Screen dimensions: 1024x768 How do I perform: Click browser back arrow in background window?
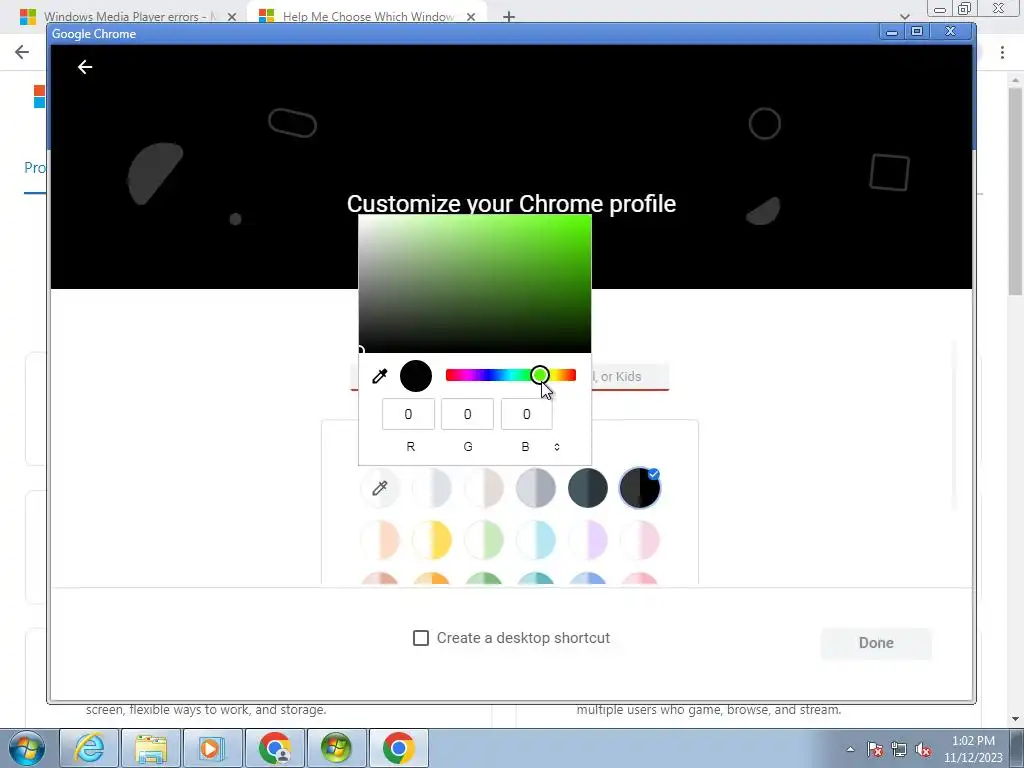(x=22, y=52)
